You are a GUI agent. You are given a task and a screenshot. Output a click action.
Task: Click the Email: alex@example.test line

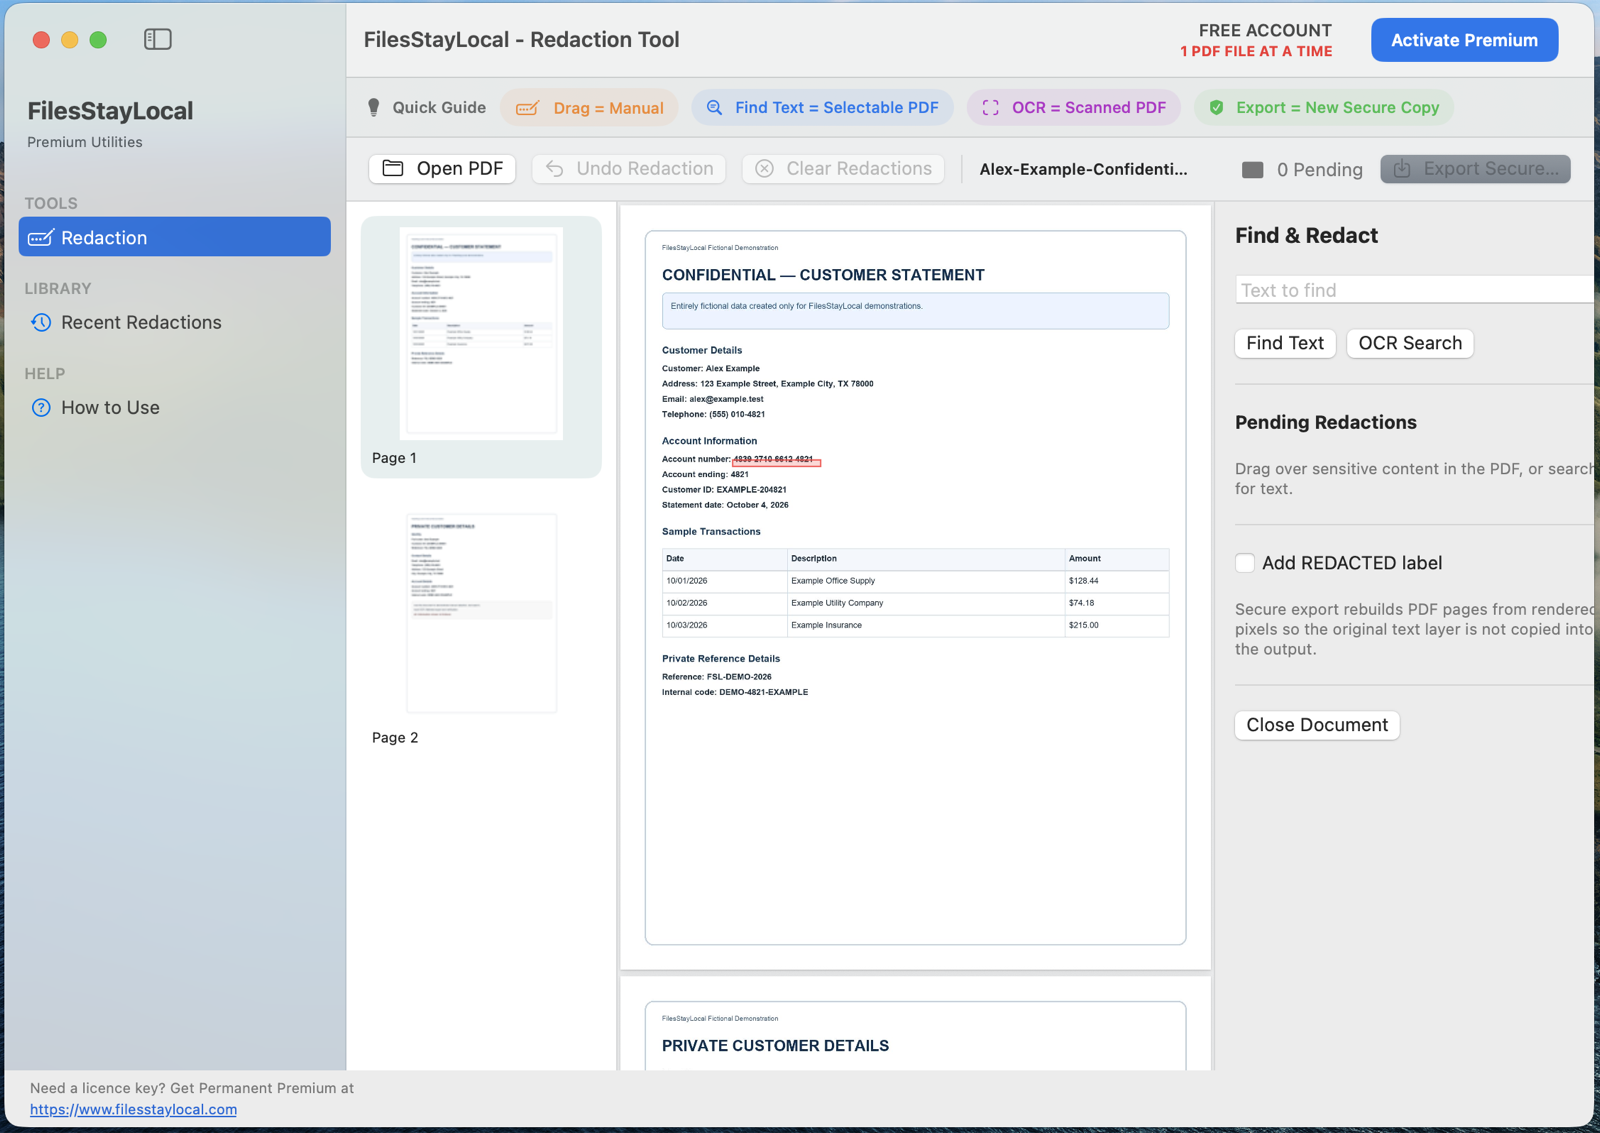[713, 399]
